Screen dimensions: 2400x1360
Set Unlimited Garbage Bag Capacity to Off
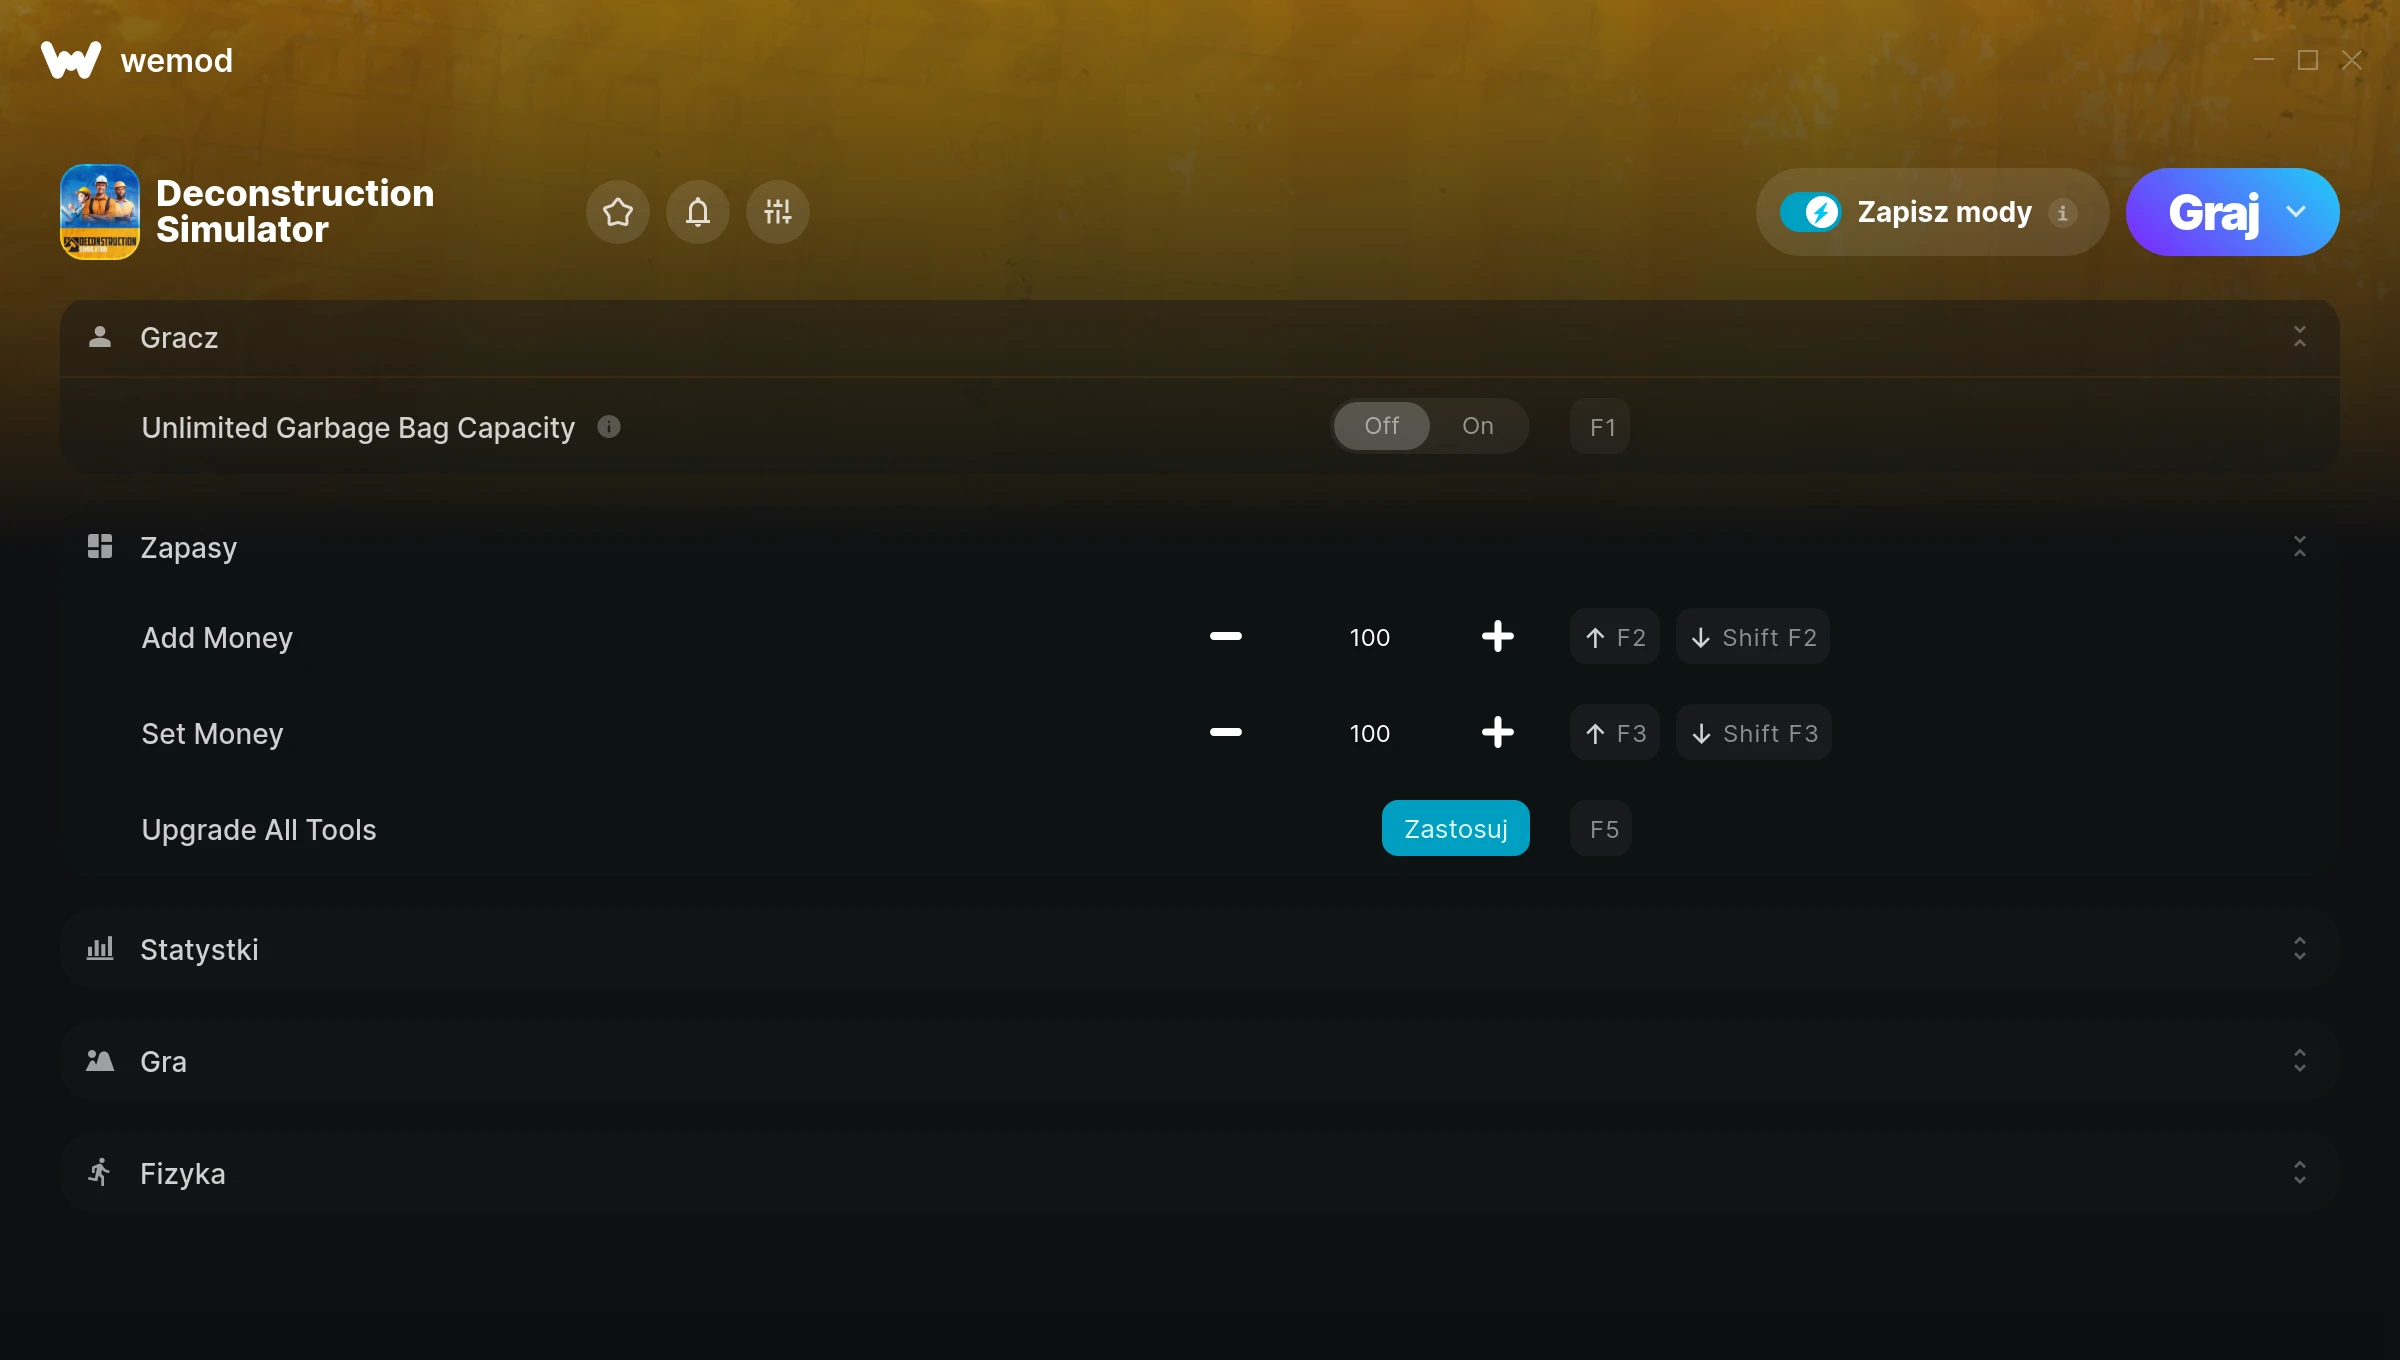click(1381, 426)
